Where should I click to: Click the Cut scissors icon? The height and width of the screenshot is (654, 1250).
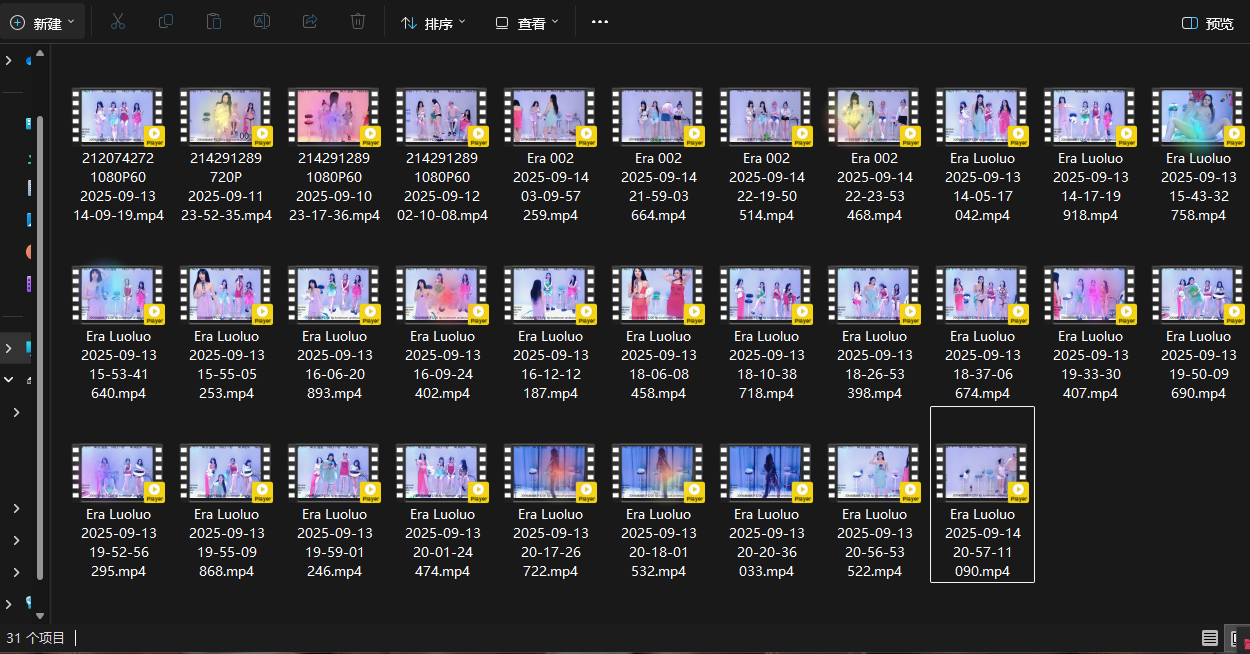pyautogui.click(x=117, y=22)
